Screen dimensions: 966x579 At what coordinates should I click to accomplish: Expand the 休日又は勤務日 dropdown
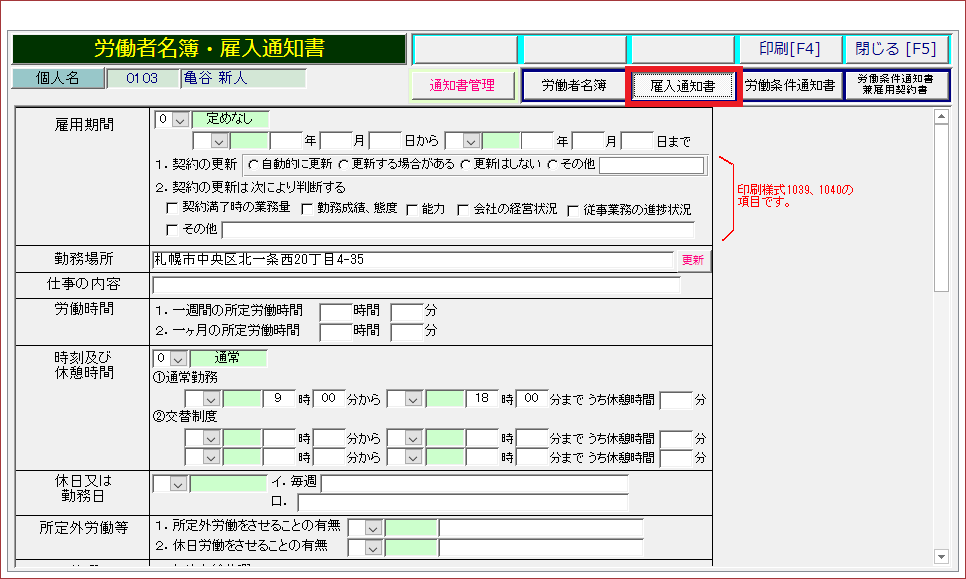tap(178, 484)
